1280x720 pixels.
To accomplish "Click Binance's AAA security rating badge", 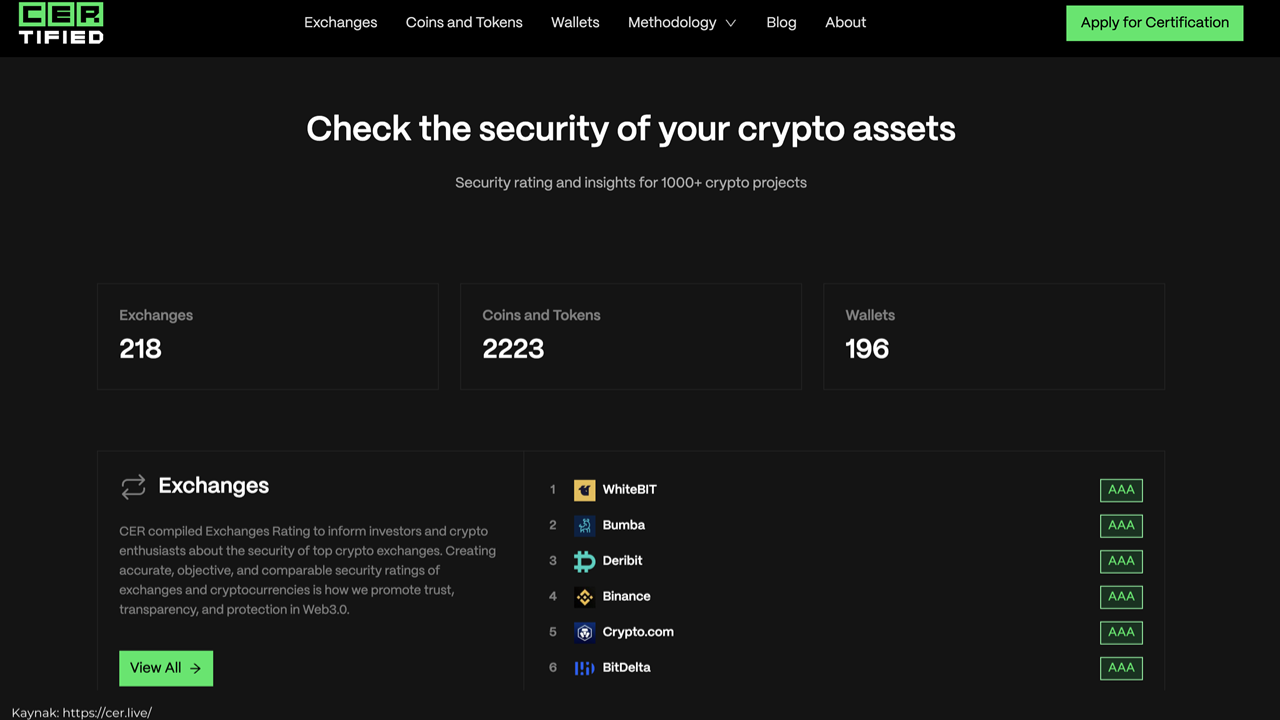I will [1121, 596].
